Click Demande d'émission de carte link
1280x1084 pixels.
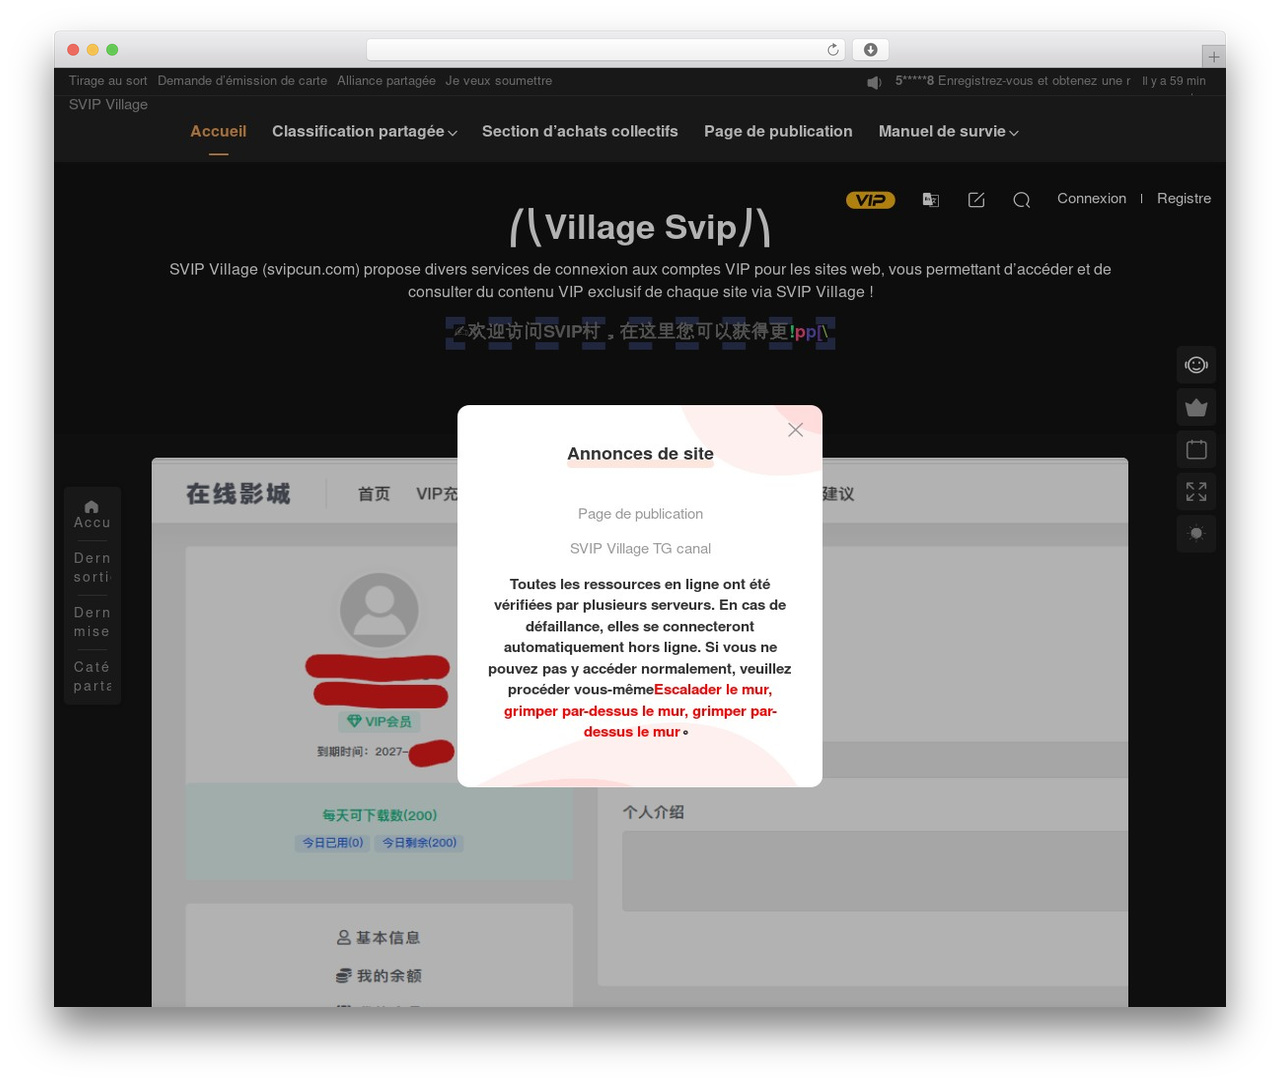pyautogui.click(x=242, y=81)
